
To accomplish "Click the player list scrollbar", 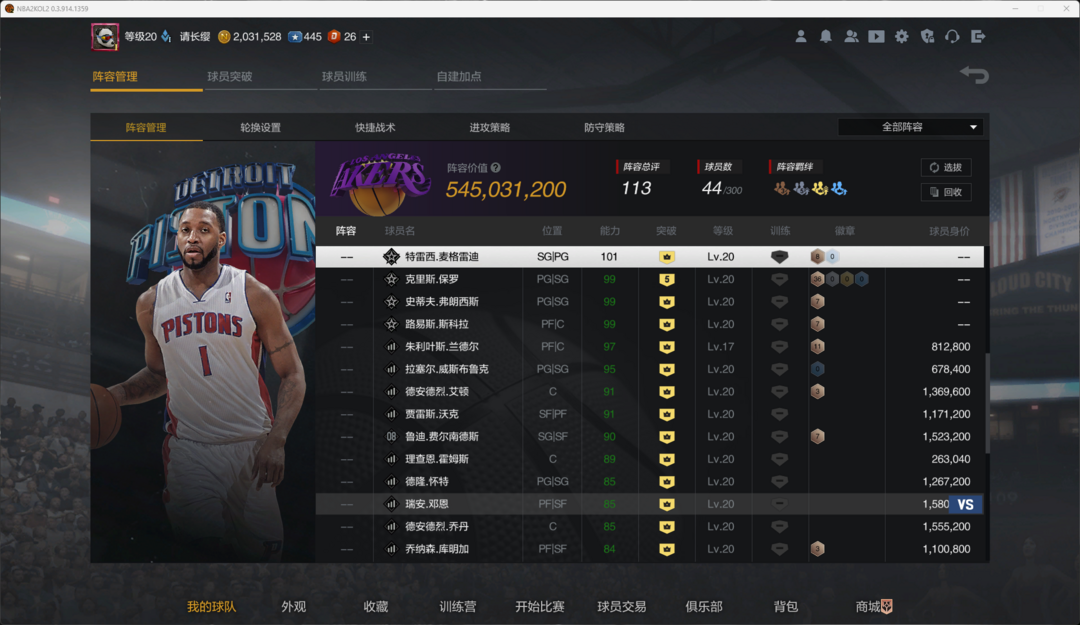I will click(x=987, y=403).
